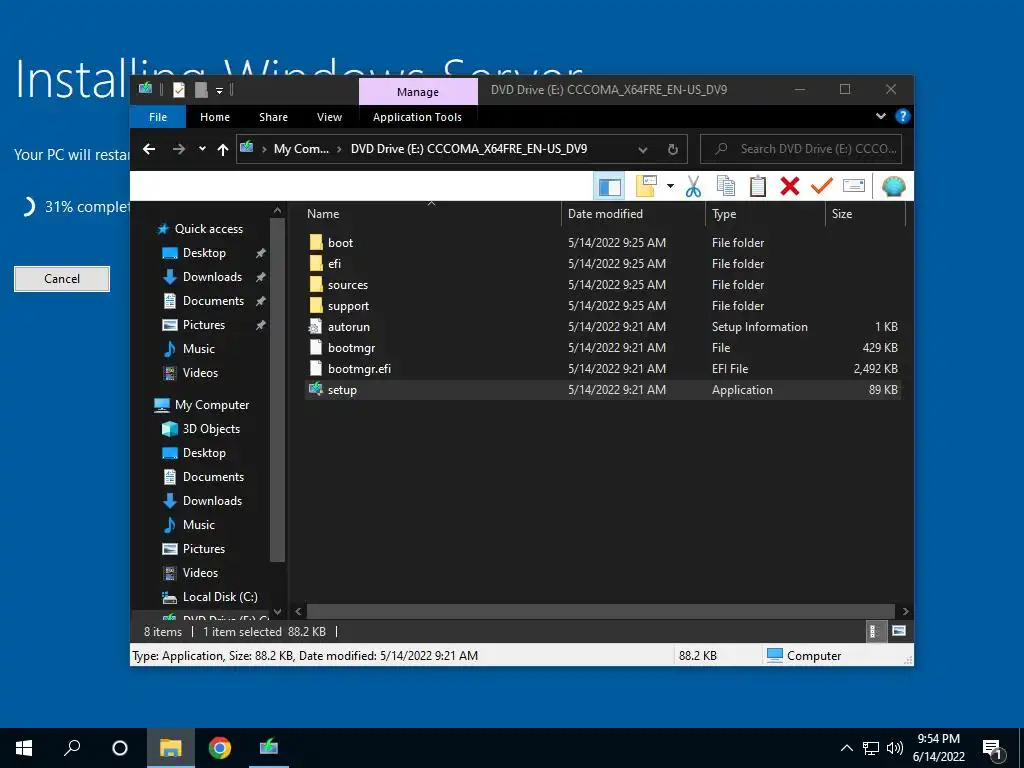This screenshot has width=1024, height=768.
Task: Switch to Details view status bar icon
Action: click(x=874, y=632)
